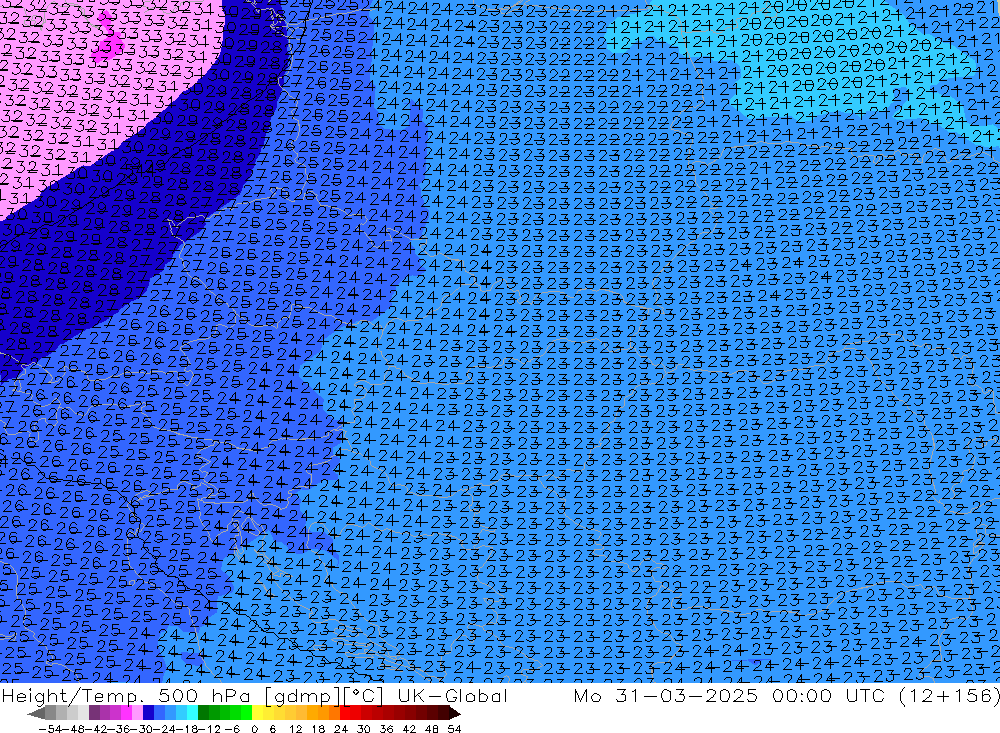Screen dimensions: 1000x733
Task: Click the '-6' legend value
Action: point(232,729)
